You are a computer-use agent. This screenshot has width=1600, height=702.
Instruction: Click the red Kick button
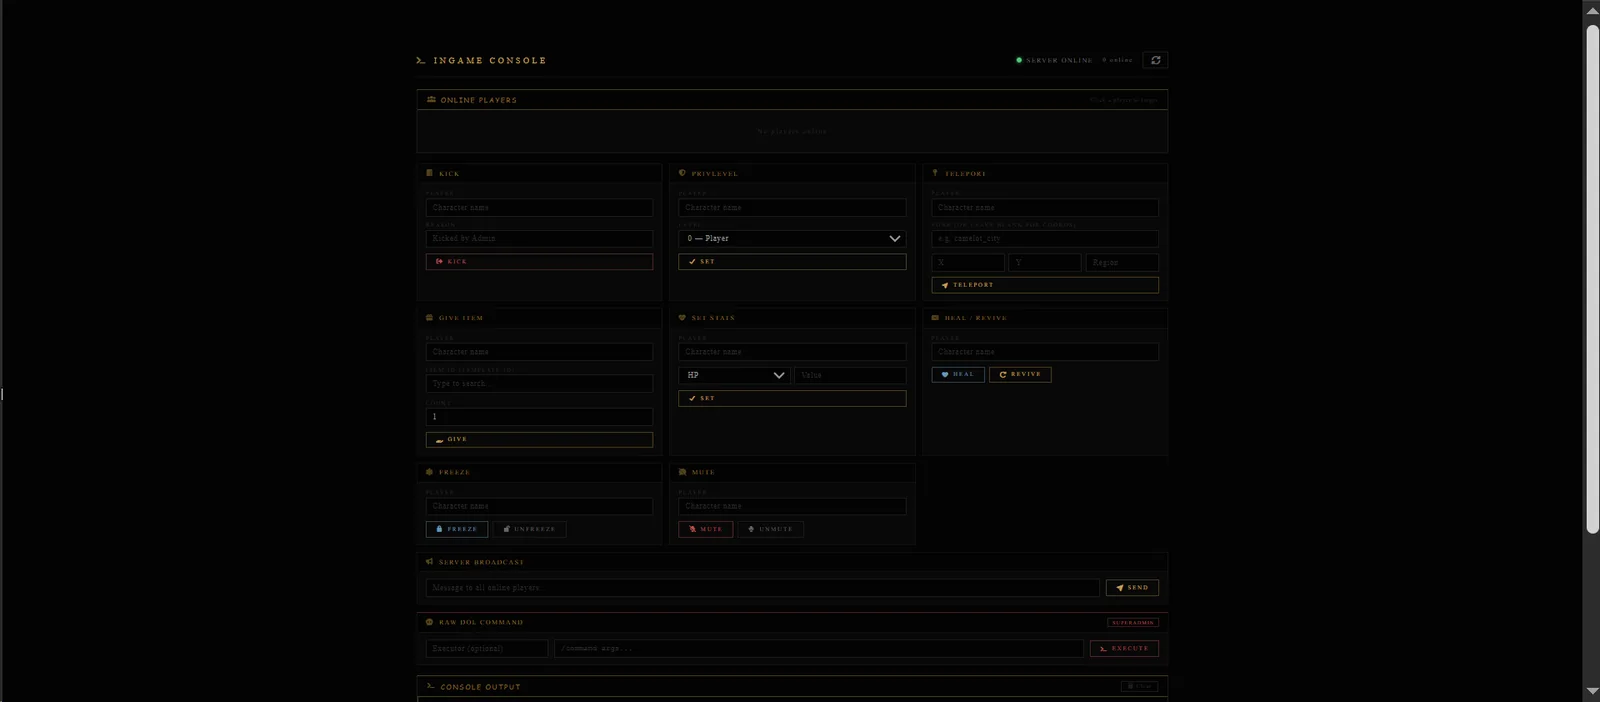pyautogui.click(x=539, y=261)
